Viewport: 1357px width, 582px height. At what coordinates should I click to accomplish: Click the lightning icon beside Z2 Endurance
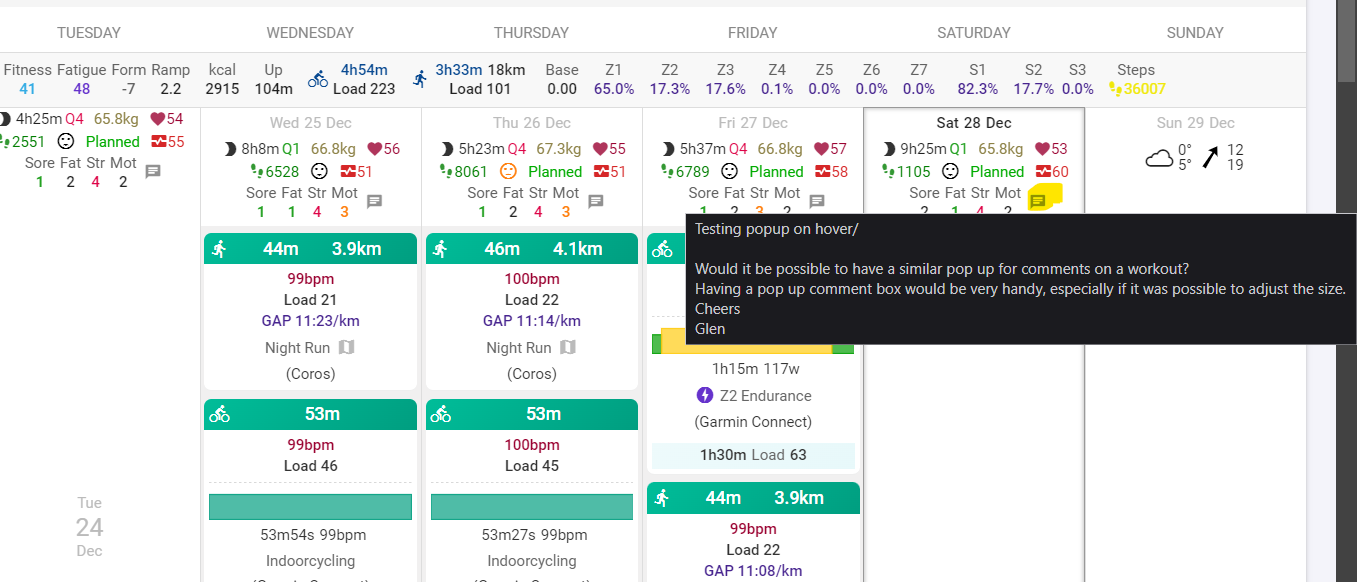coord(705,396)
